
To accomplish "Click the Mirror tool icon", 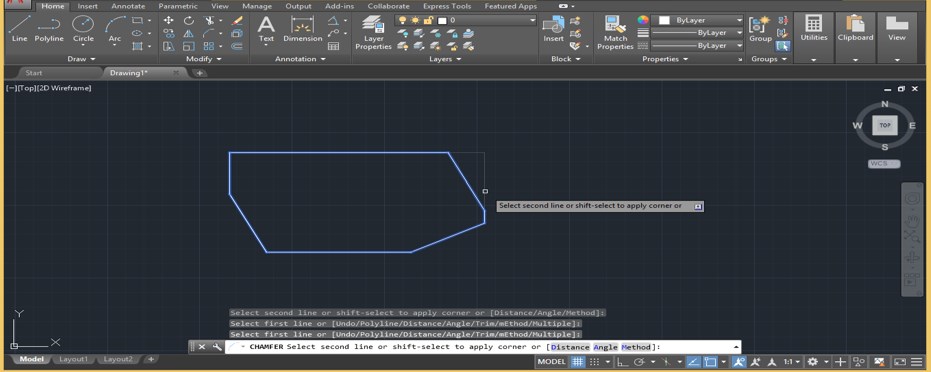I will click(188, 33).
